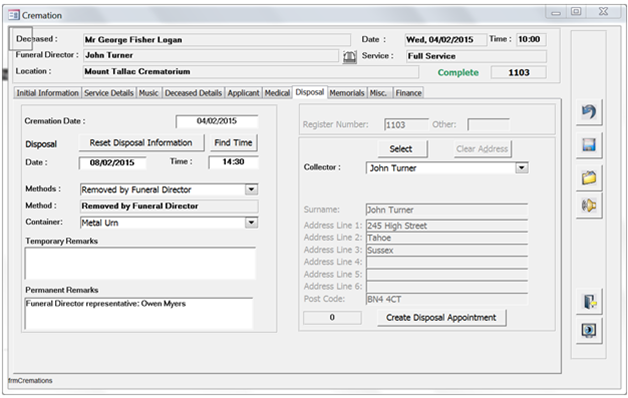The height and width of the screenshot is (398, 628).
Task: Click the Disposal Date field 08/02/2015
Action: pyautogui.click(x=113, y=163)
